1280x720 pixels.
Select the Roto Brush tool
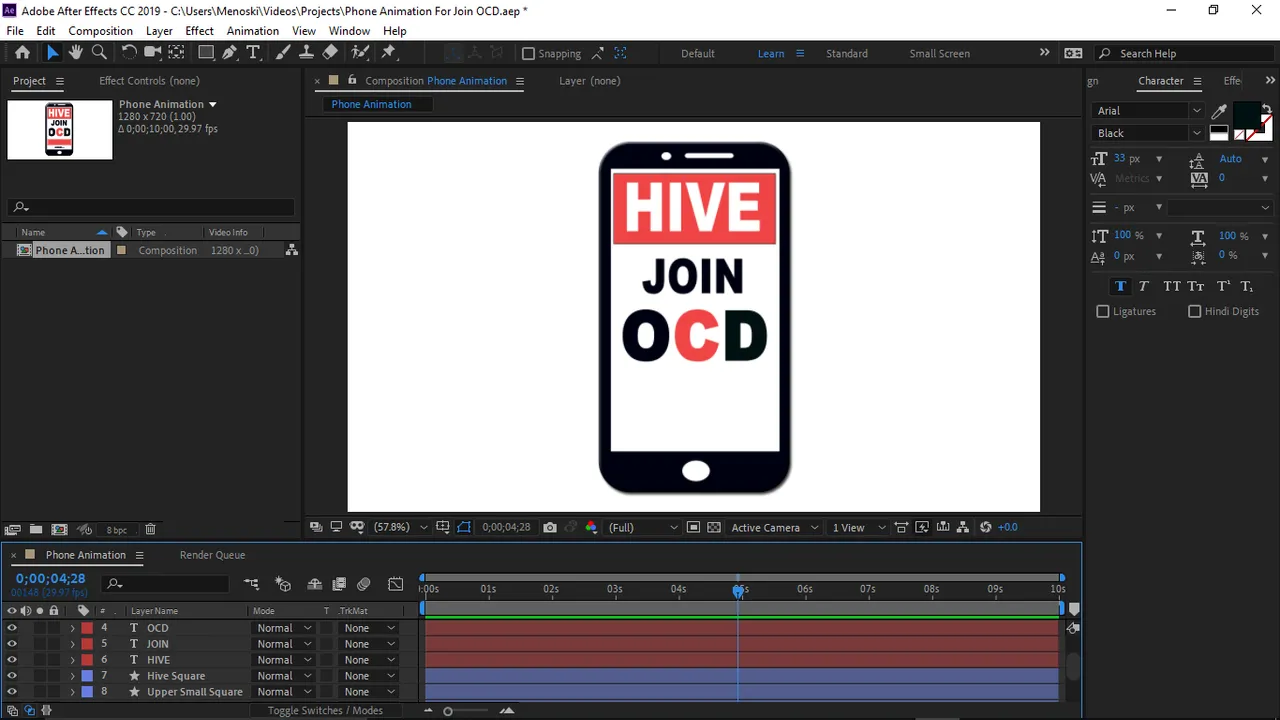click(x=360, y=53)
